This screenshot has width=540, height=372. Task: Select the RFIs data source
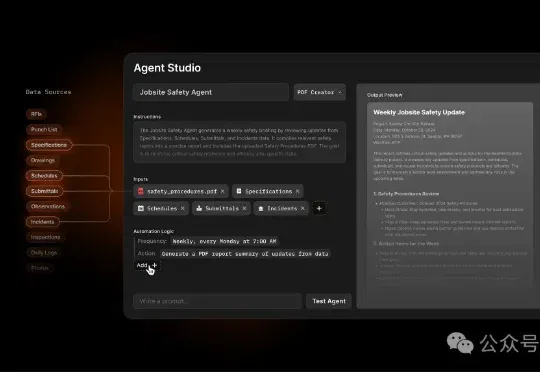pyautogui.click(x=36, y=114)
